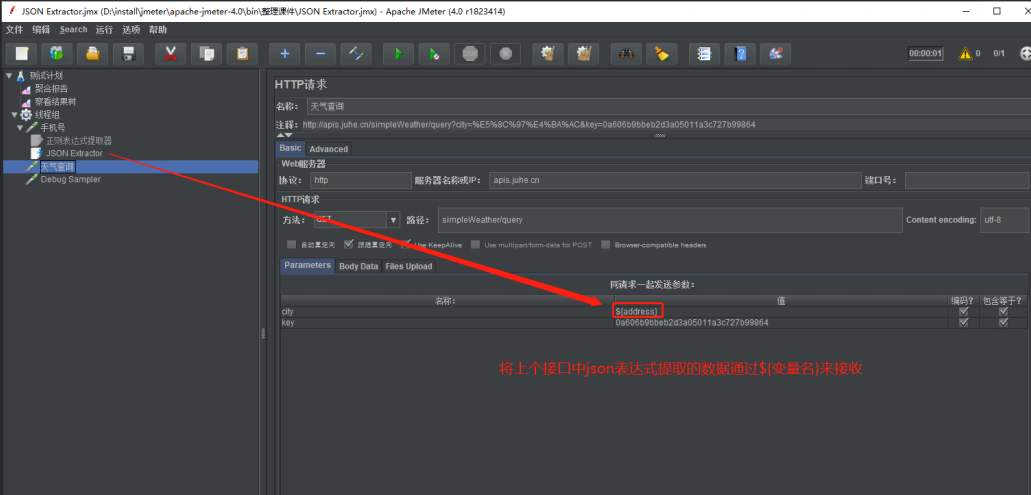Viewport: 1031px width, 495px height.
Task: Click the 服务器名称或IP input field
Action: 674,179
